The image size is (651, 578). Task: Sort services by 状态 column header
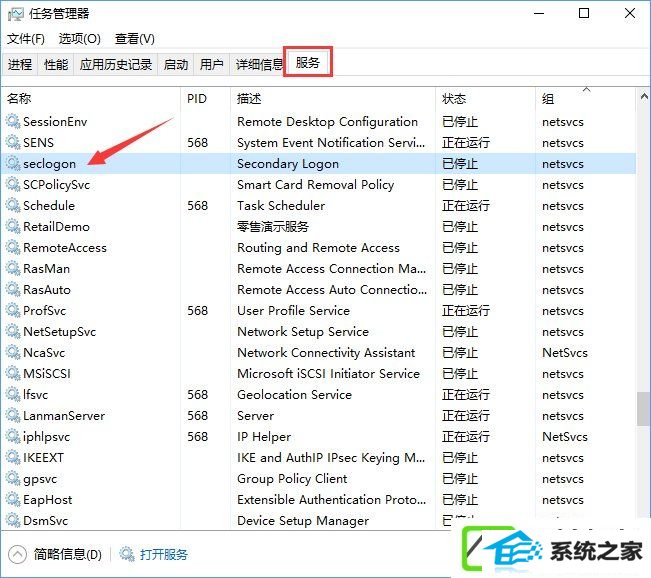485,99
